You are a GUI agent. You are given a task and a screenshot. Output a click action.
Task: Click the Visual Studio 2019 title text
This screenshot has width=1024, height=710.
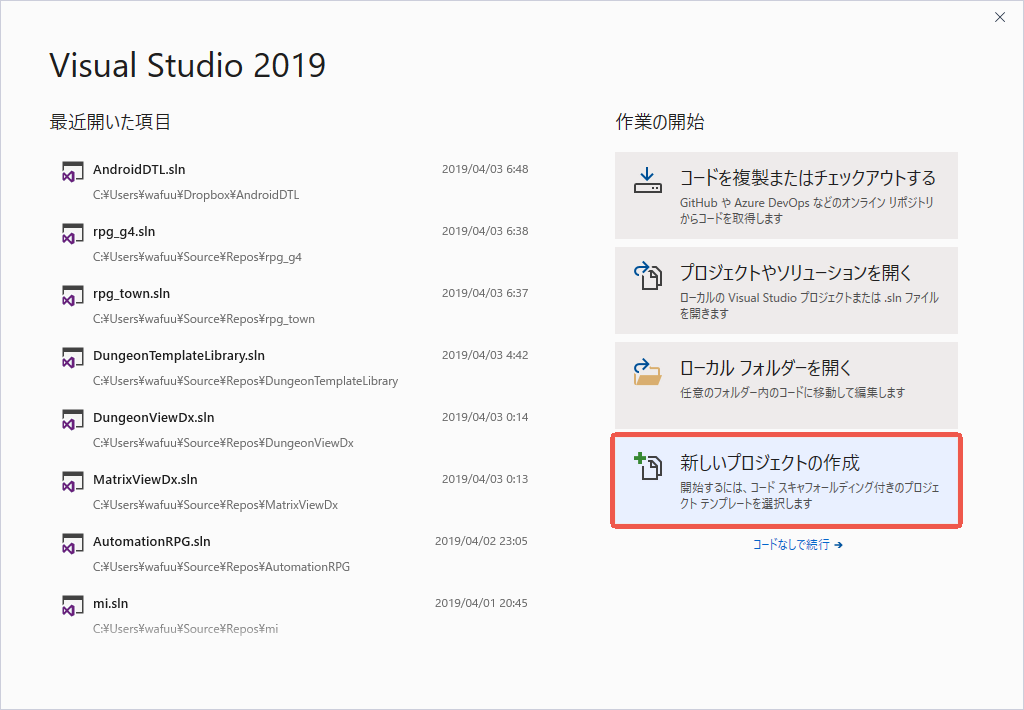click(x=187, y=65)
